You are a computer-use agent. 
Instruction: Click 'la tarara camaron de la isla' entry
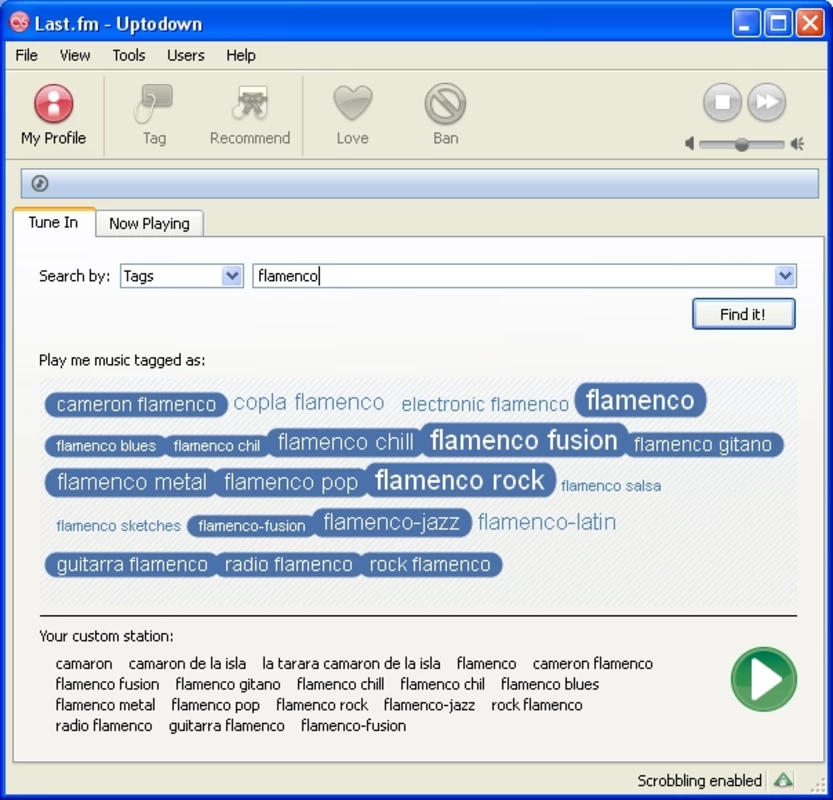tap(351, 663)
